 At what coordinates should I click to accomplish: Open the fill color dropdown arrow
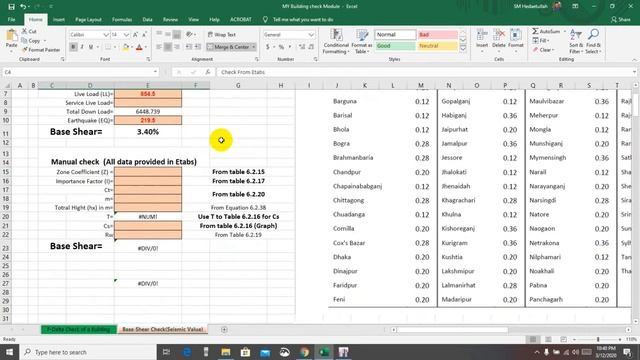tap(131, 47)
